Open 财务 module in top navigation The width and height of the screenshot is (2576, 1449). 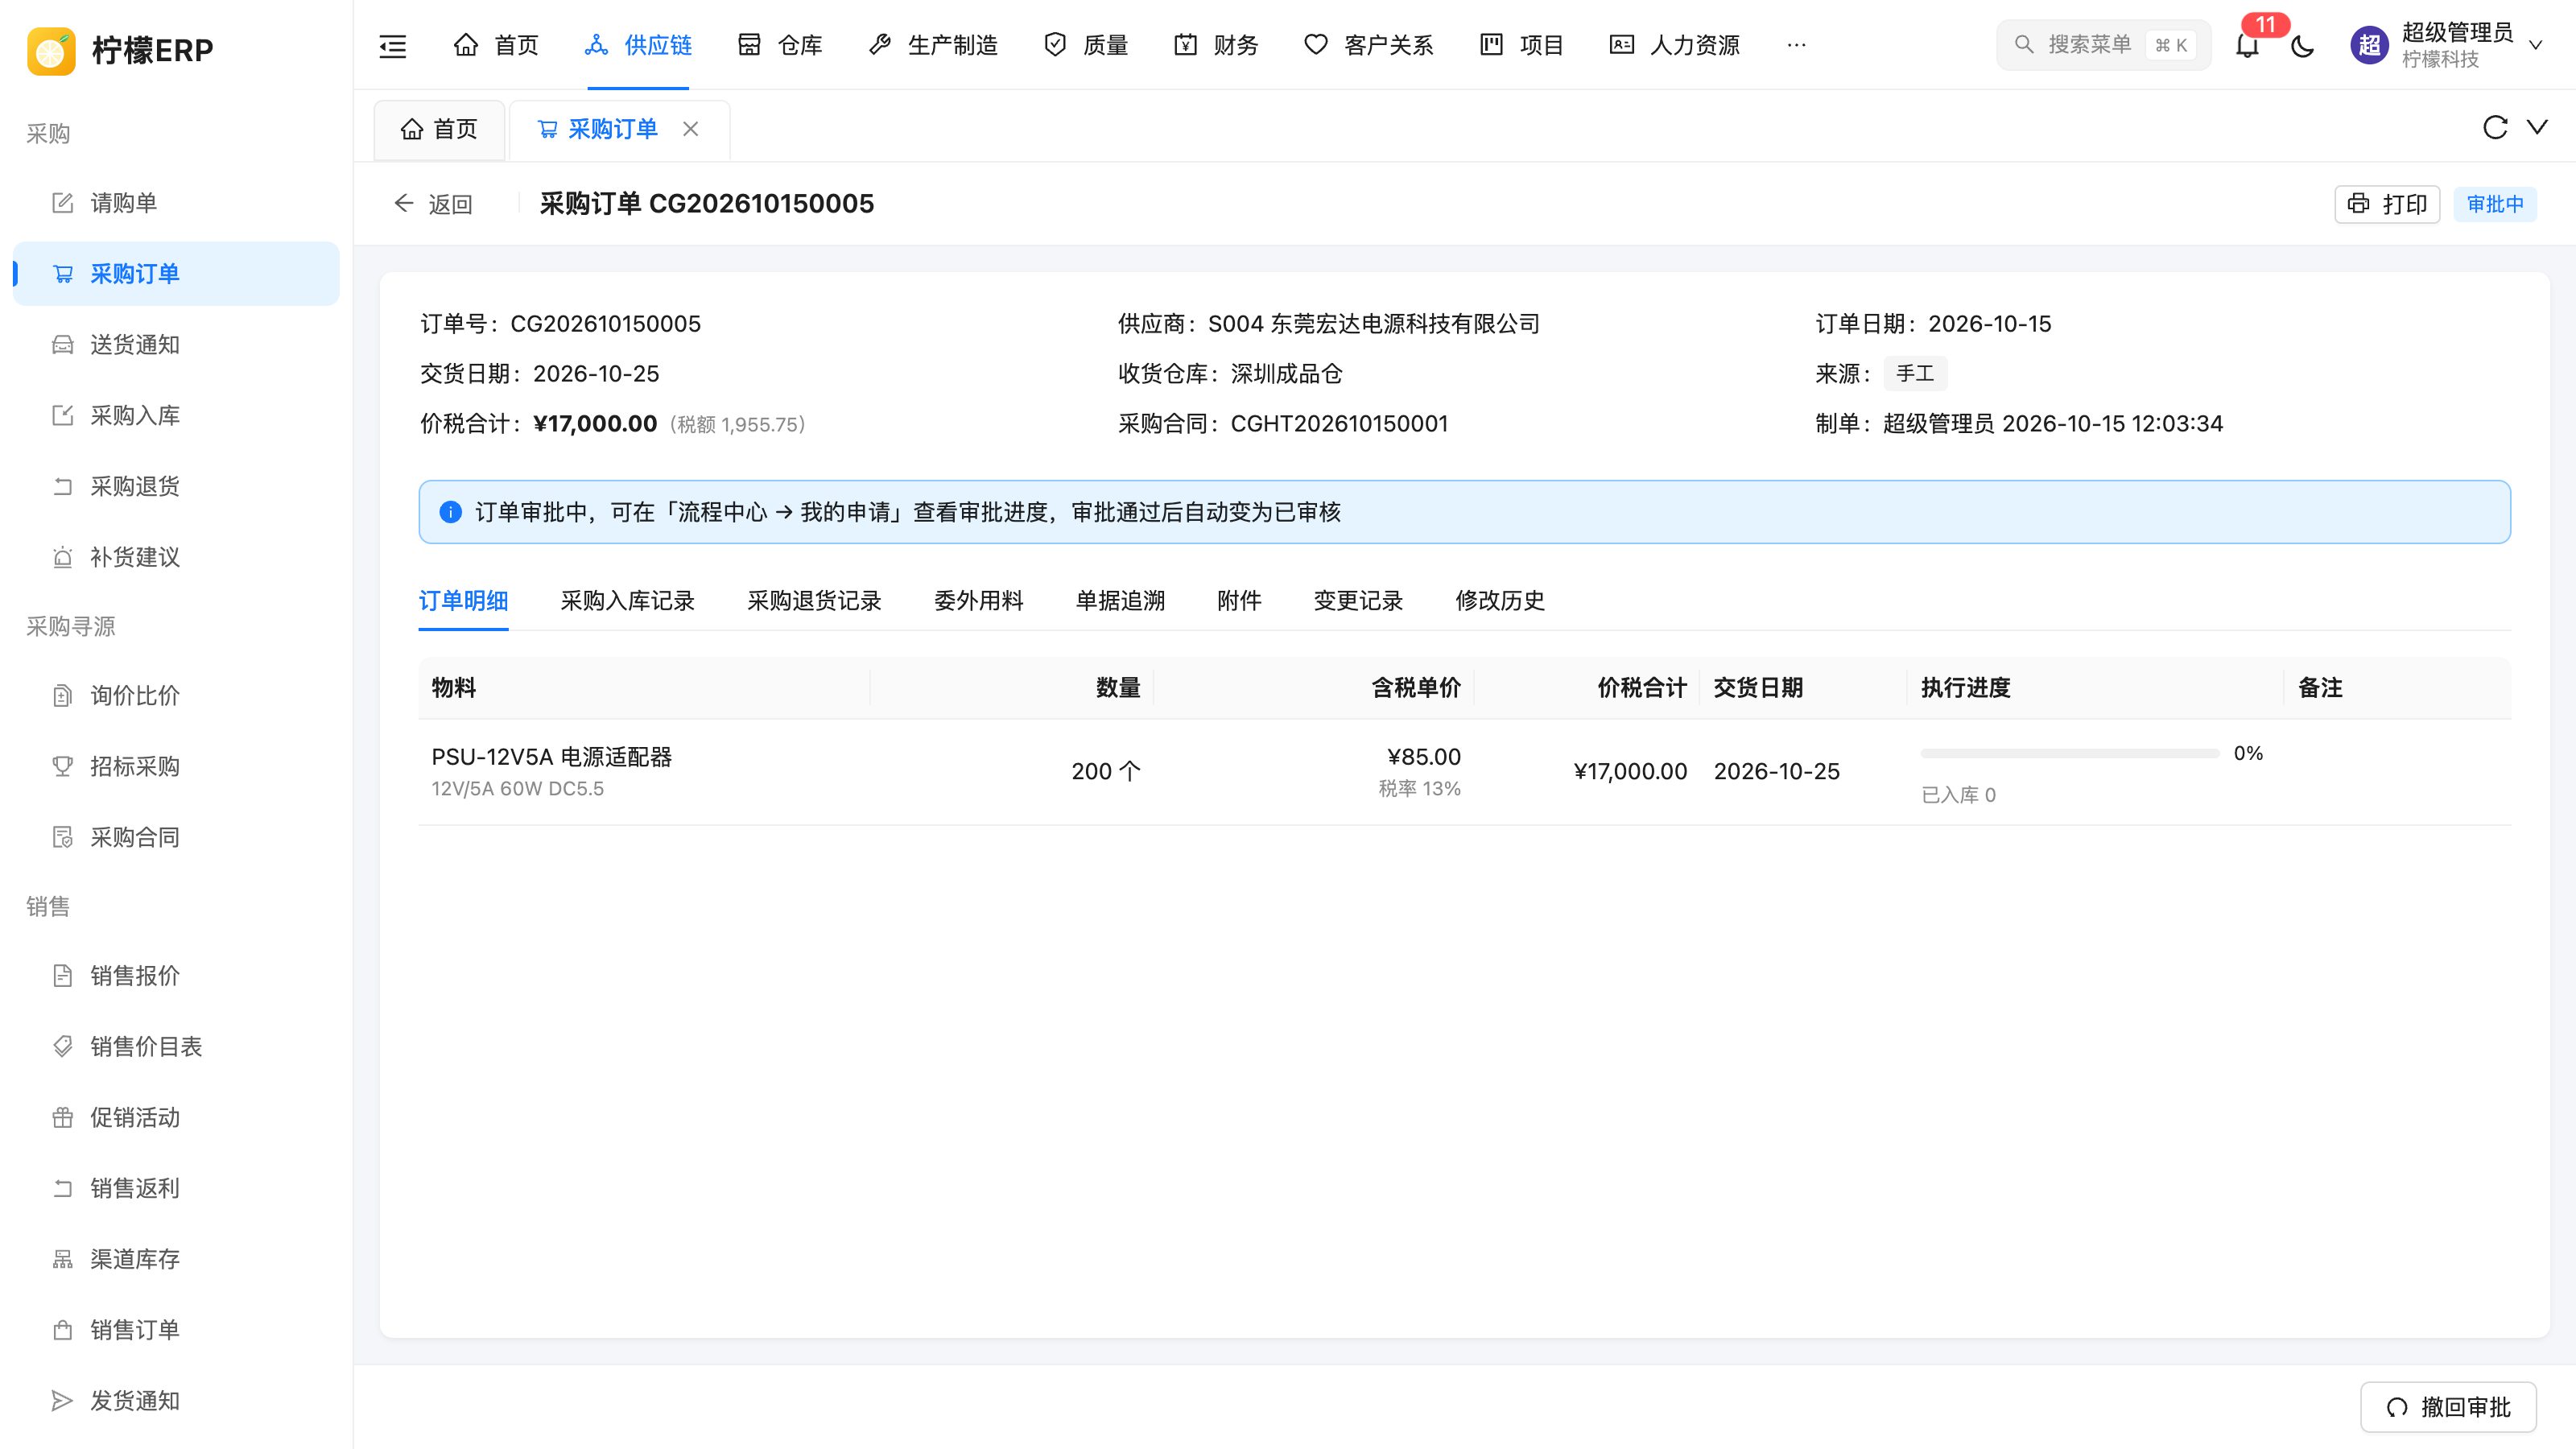tap(1215, 45)
